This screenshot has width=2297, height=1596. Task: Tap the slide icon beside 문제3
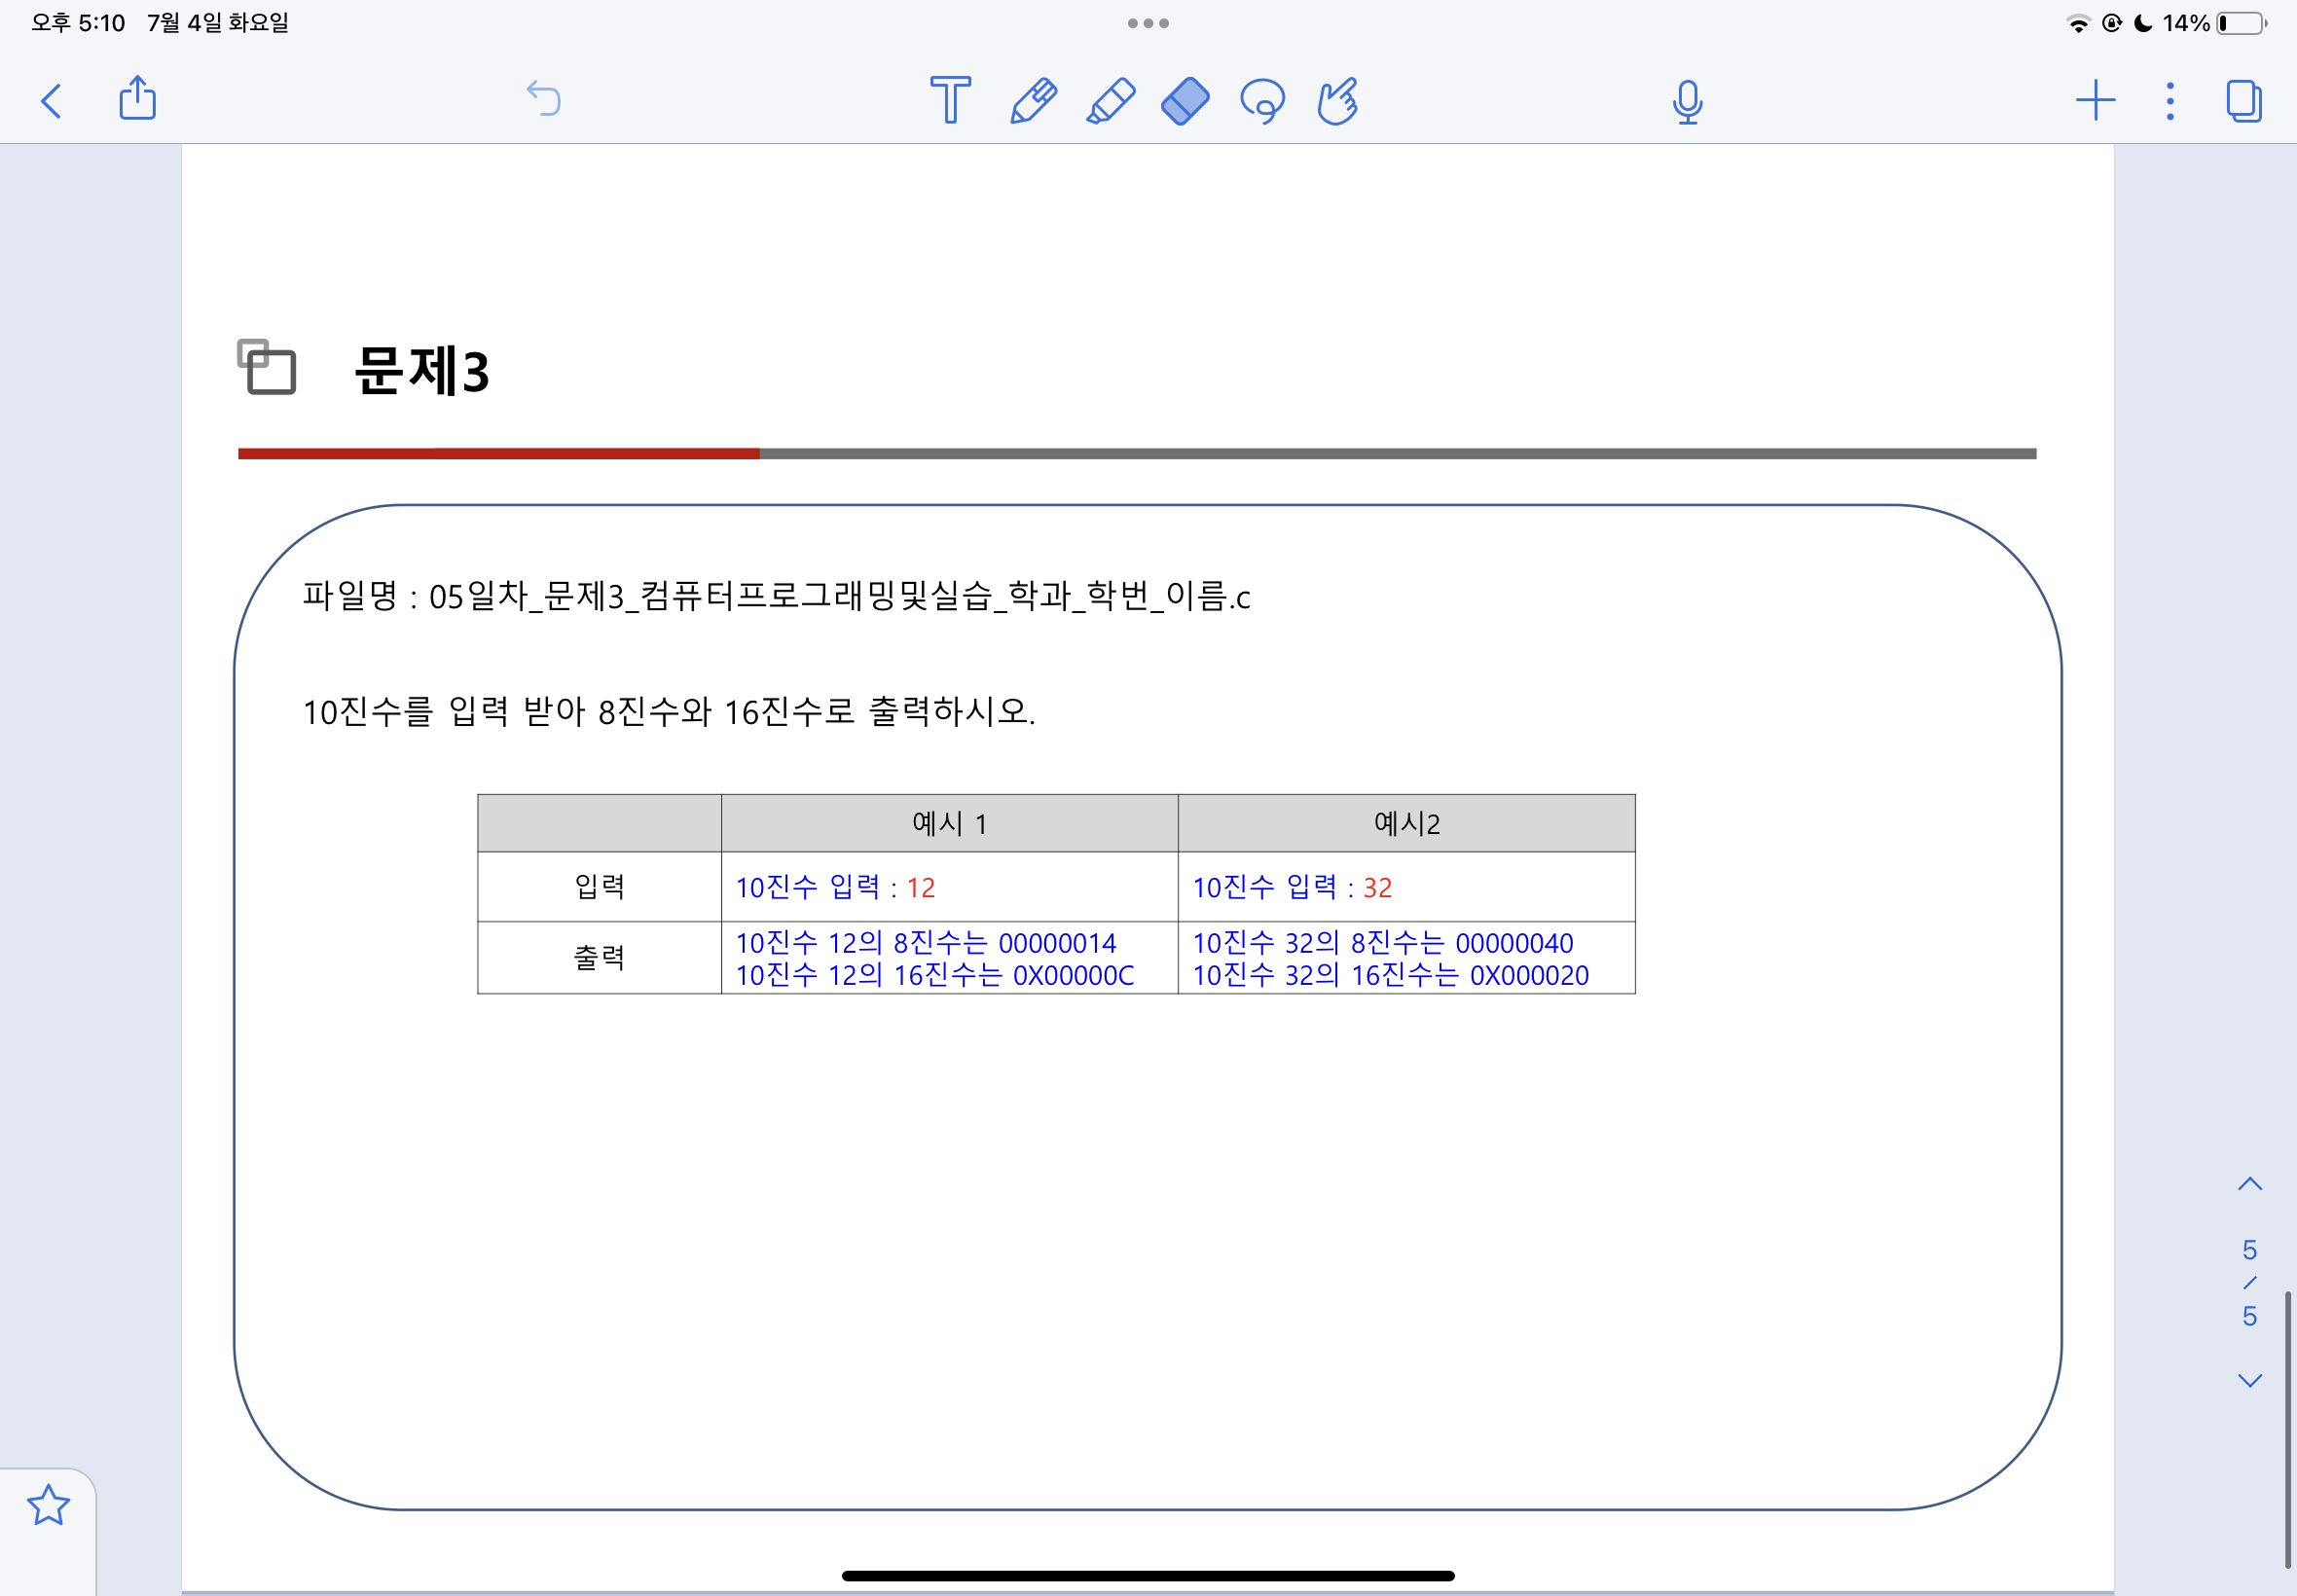267,367
